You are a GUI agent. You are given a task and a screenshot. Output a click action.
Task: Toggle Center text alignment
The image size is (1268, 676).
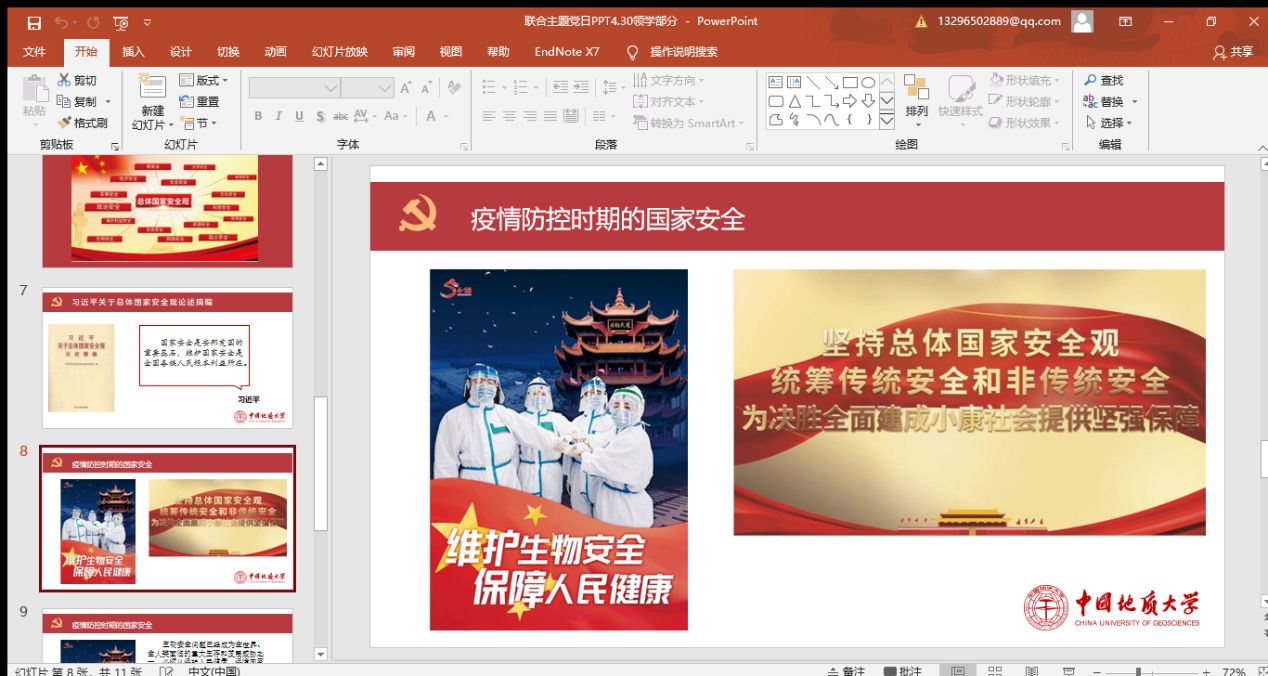pos(509,116)
